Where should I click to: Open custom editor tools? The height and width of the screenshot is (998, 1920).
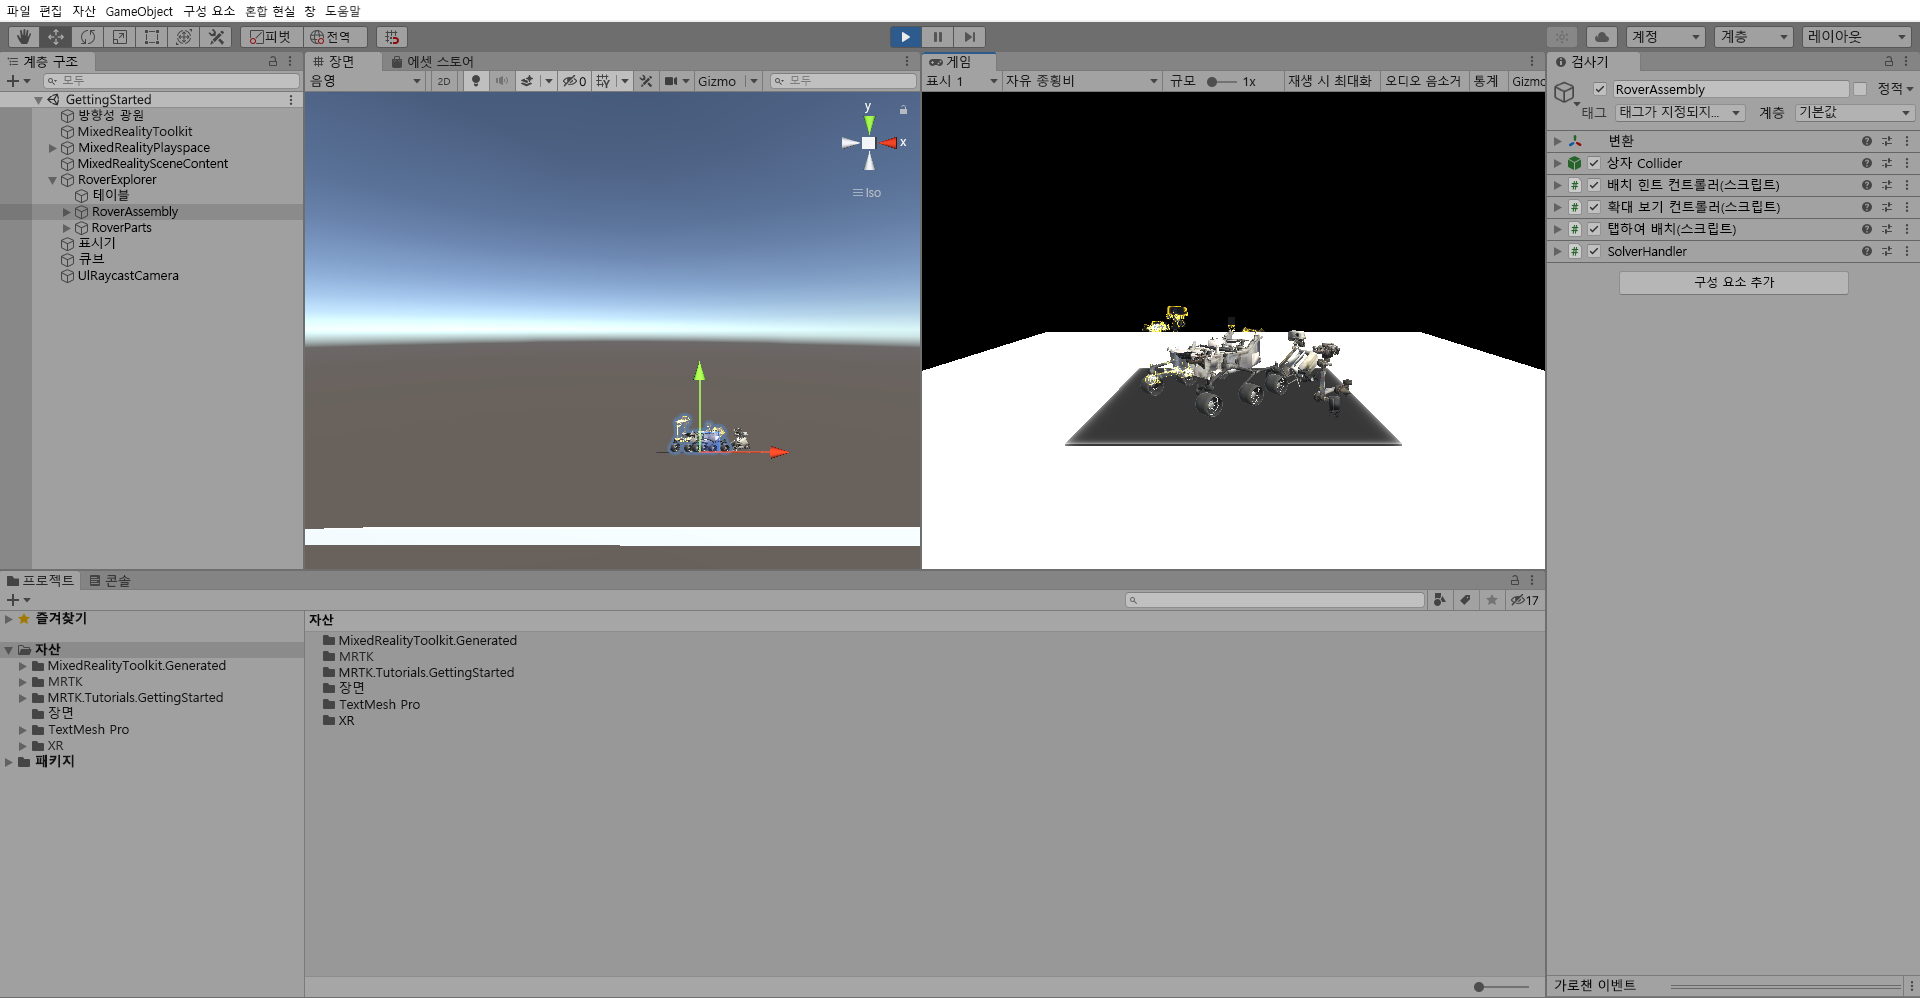tap(216, 37)
